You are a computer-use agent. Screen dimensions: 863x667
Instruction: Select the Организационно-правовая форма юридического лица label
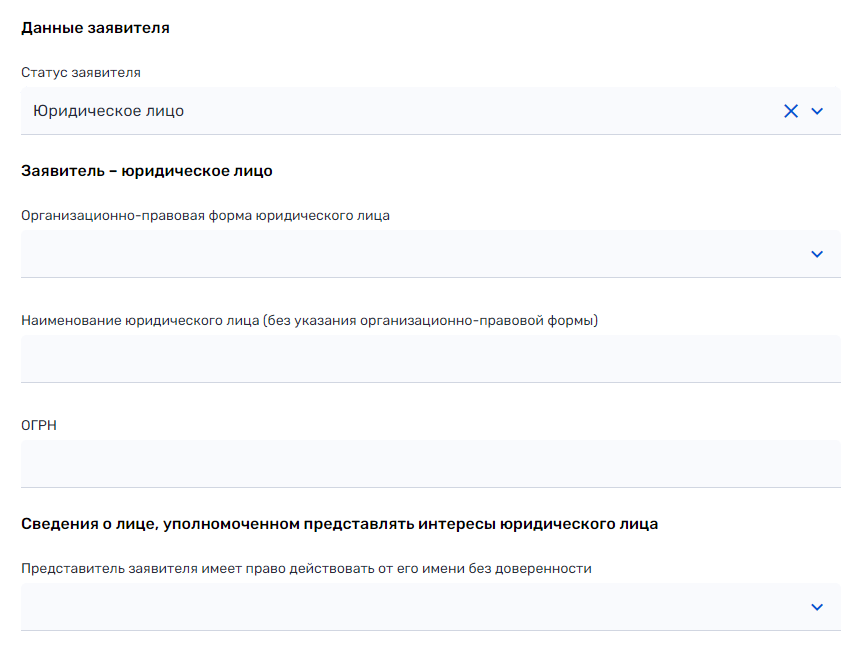(205, 215)
